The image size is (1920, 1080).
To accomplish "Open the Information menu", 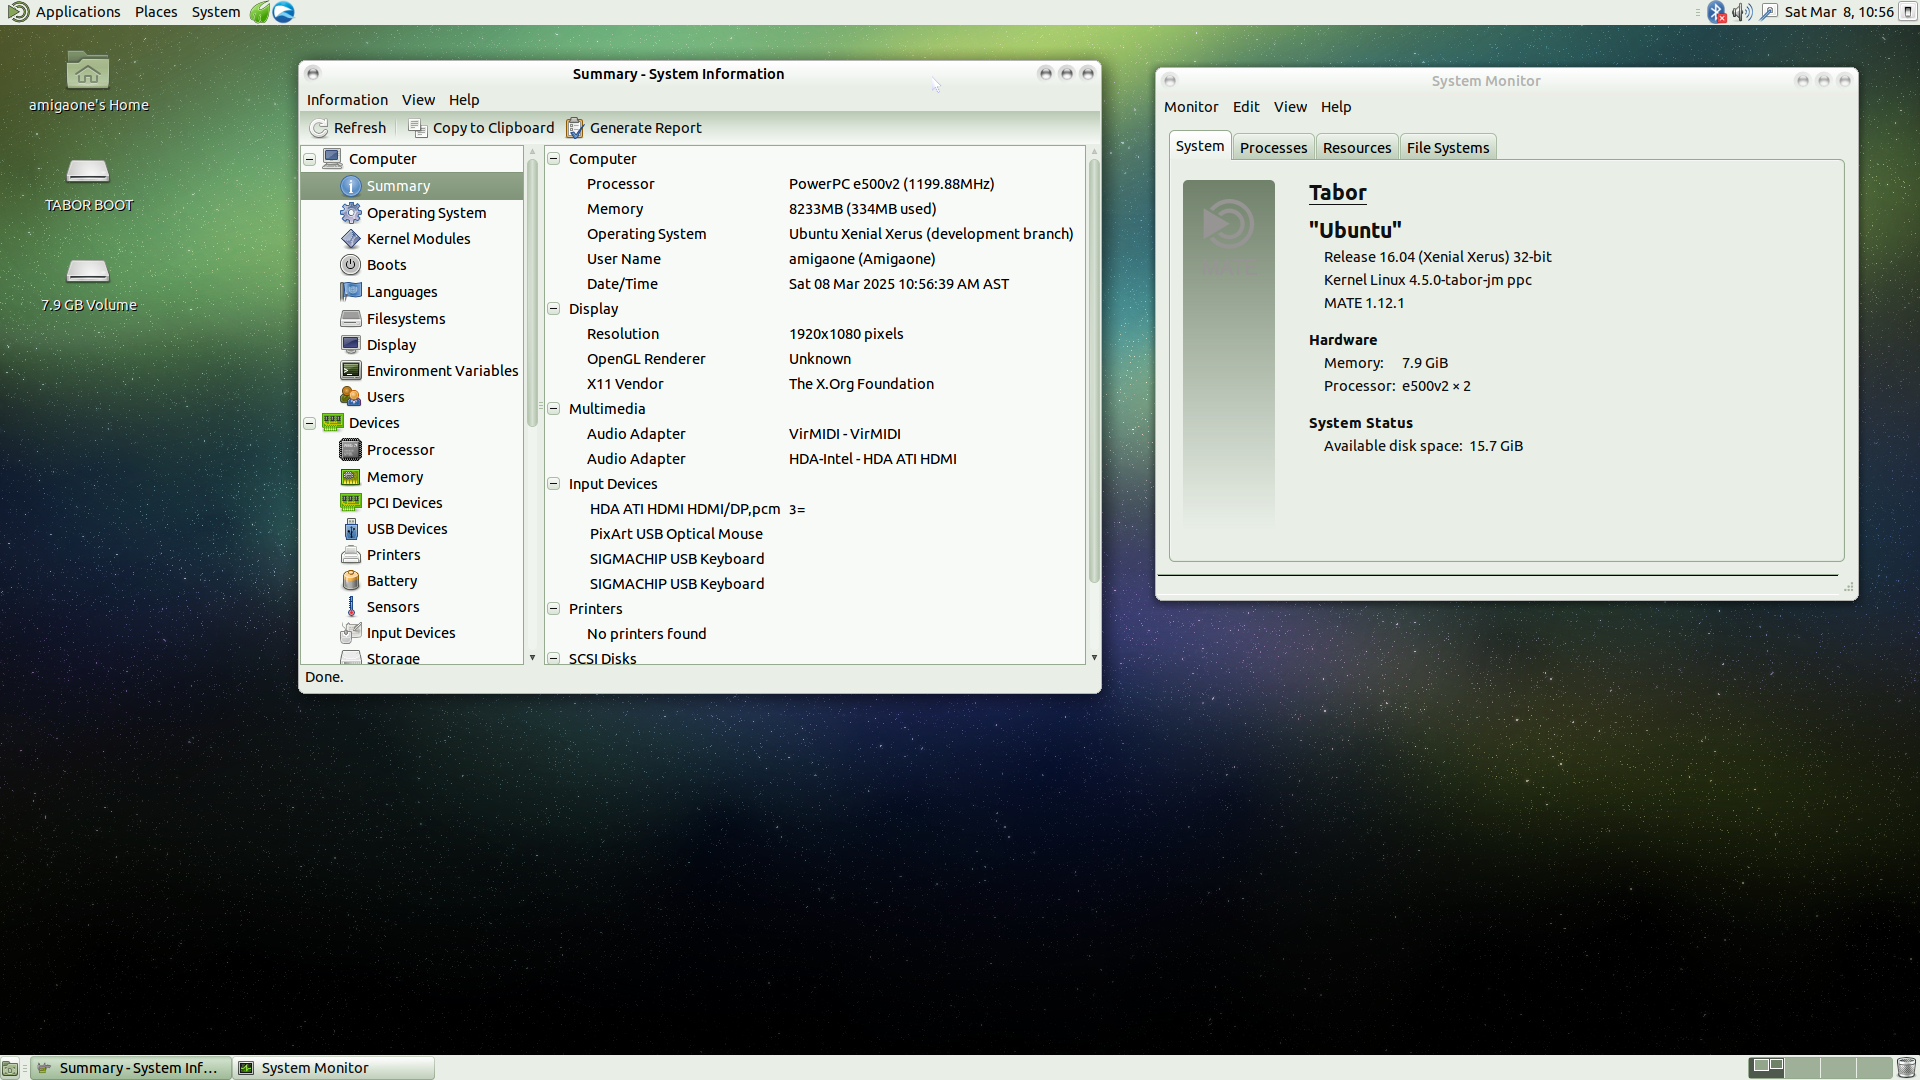I will click(347, 100).
